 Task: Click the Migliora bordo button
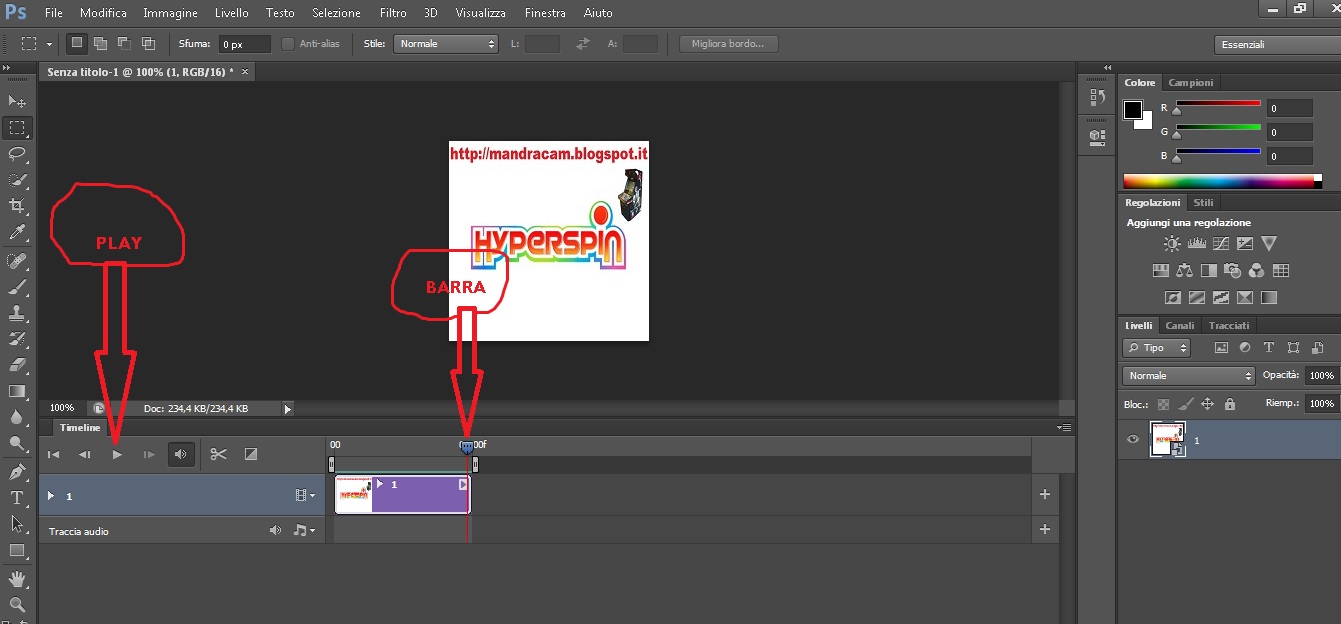[x=728, y=43]
